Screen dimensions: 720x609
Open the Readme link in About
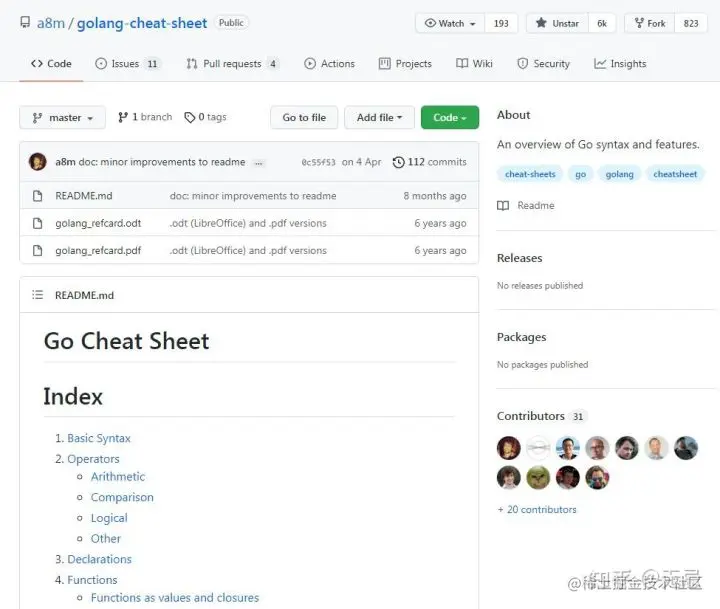pyautogui.click(x=526, y=205)
